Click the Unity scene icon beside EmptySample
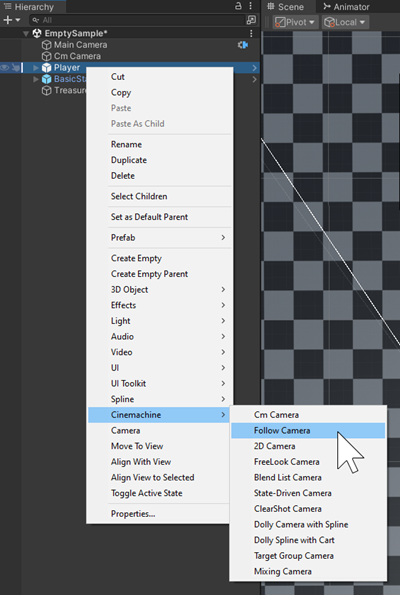Viewport: 400px width, 595px height. click(37, 33)
